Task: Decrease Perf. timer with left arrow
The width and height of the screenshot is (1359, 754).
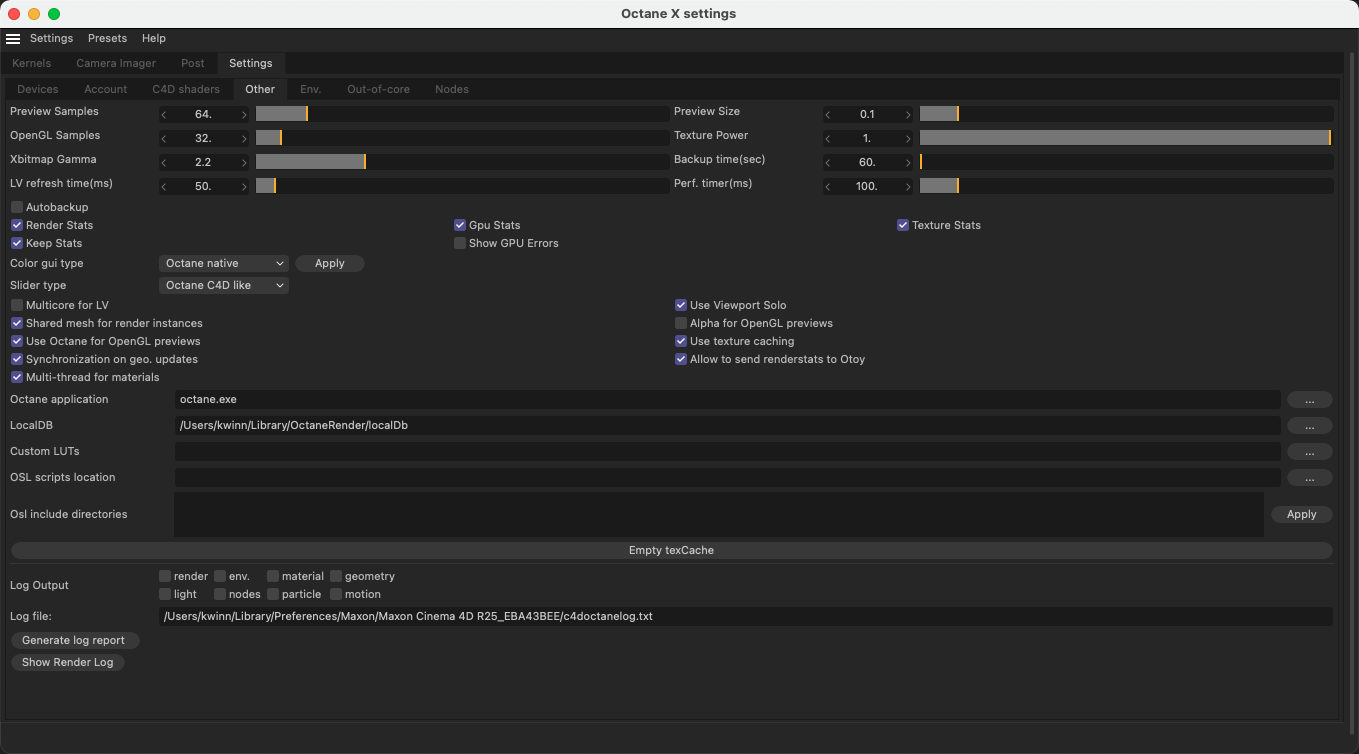Action: point(828,187)
